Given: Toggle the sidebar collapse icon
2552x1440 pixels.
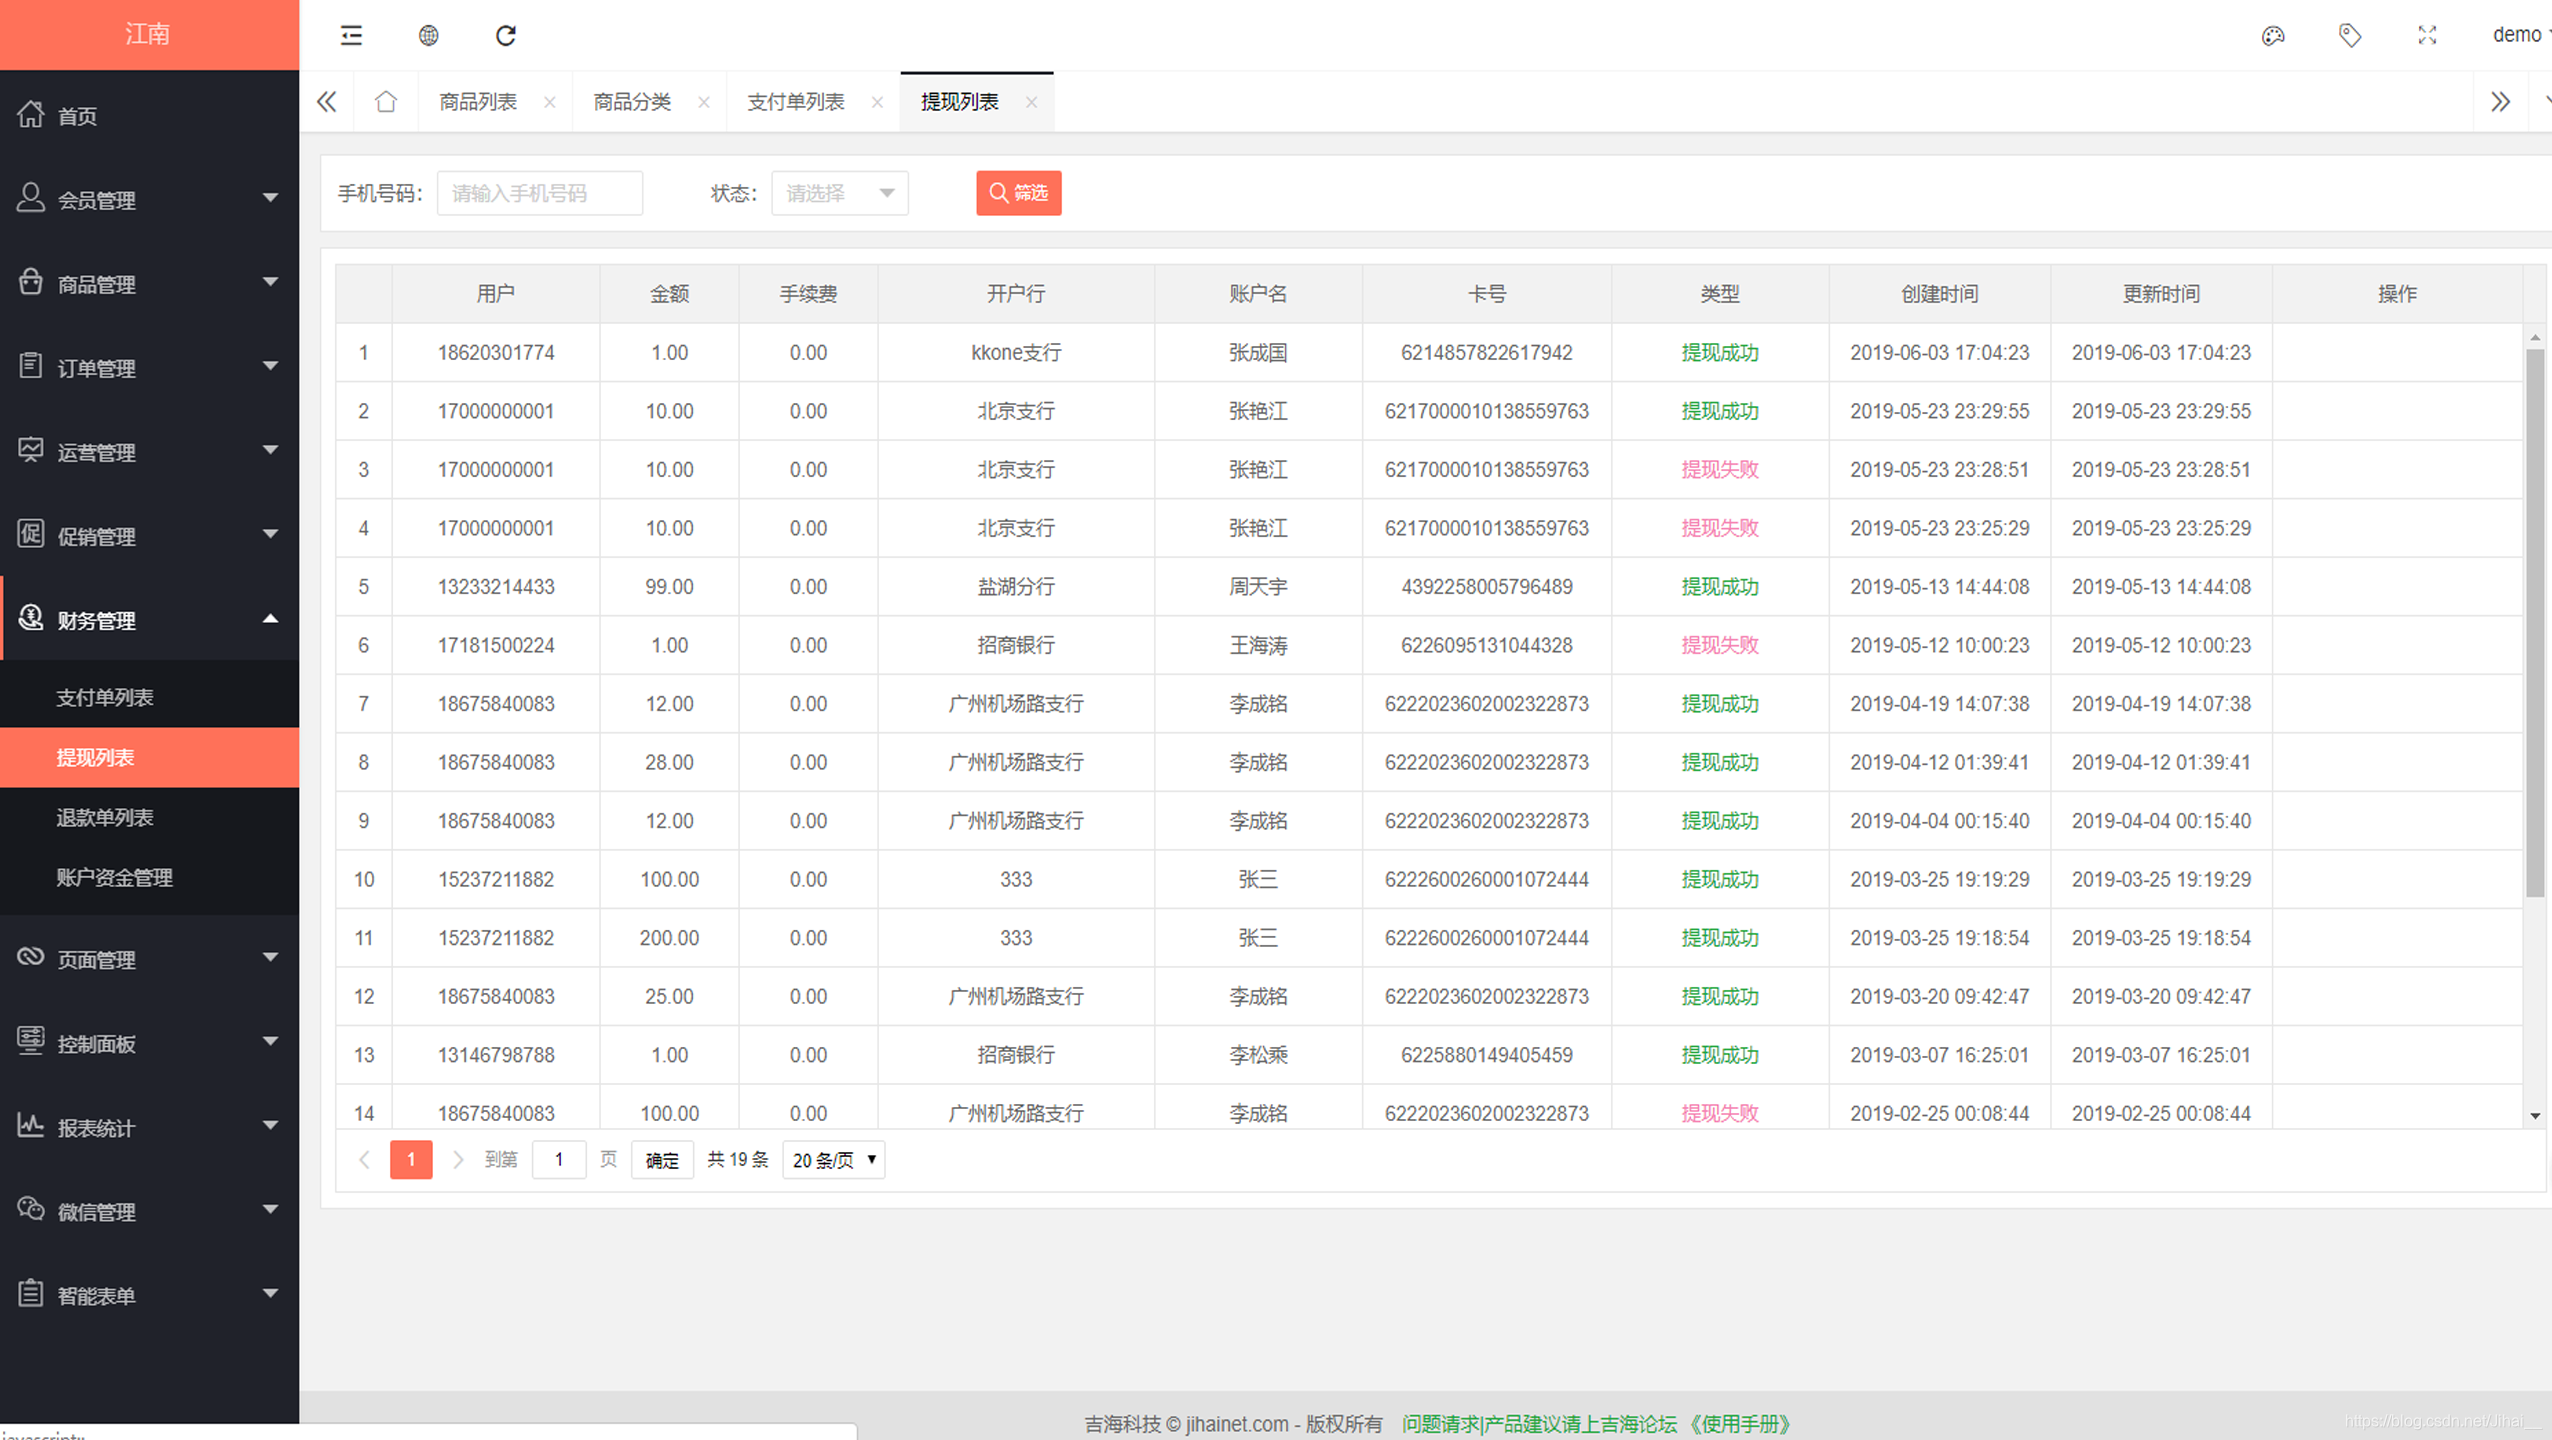Looking at the screenshot, I should [351, 36].
